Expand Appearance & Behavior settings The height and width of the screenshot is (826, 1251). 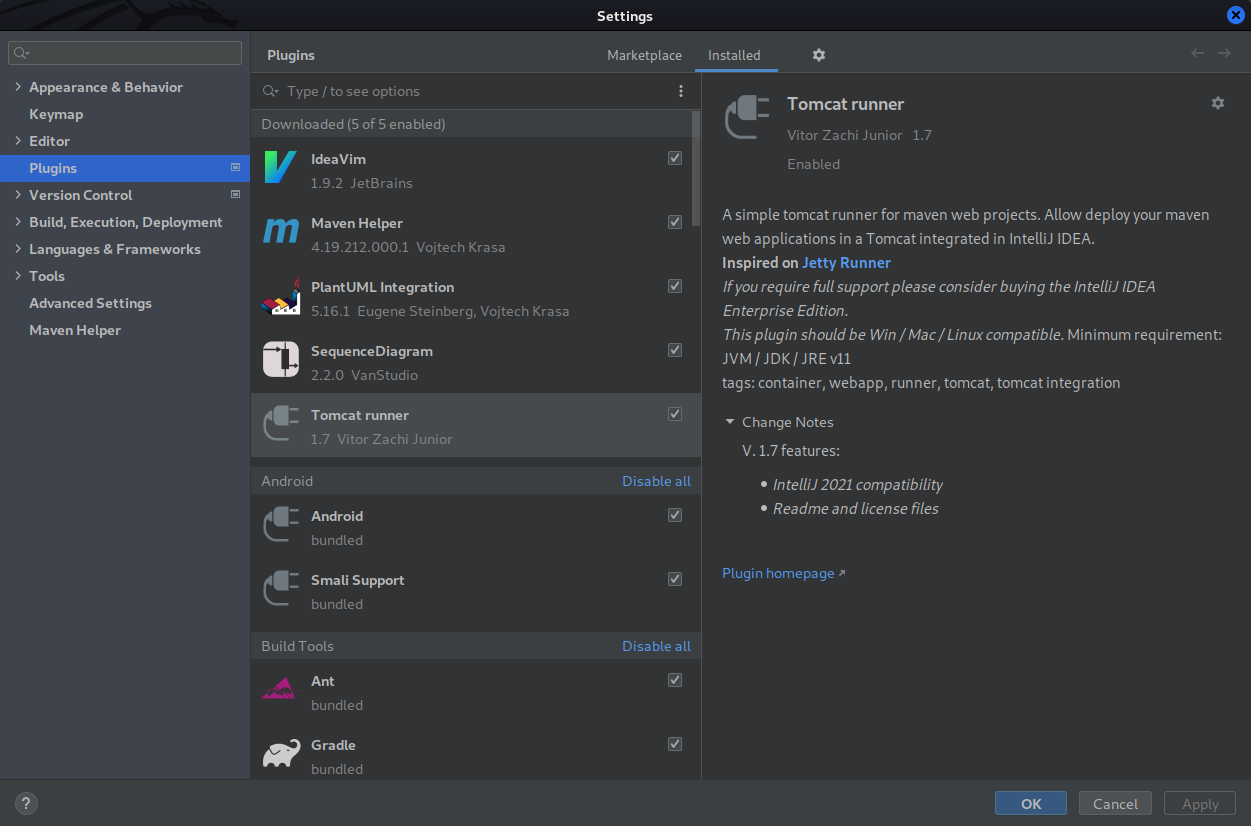[18, 87]
